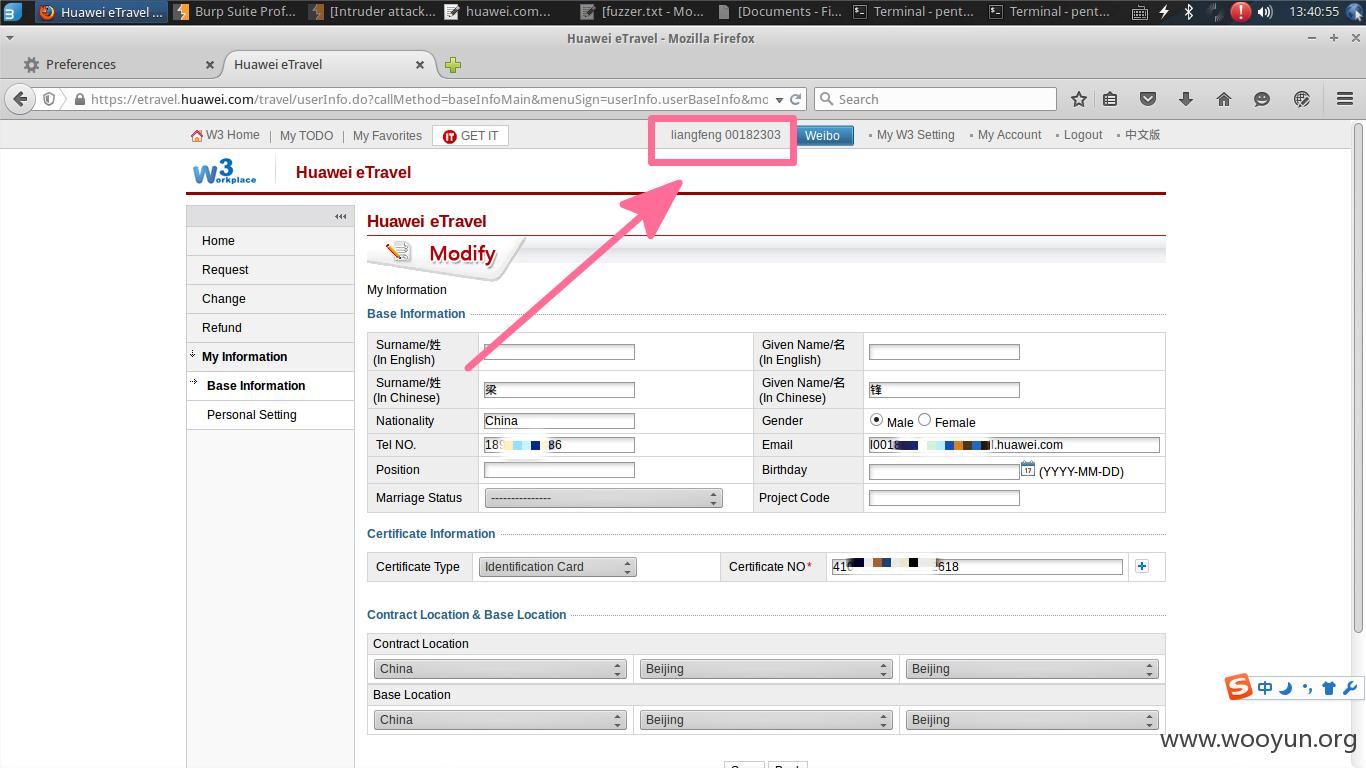1366x768 pixels.
Task: Click the site identity lock icon
Action: (x=79, y=99)
